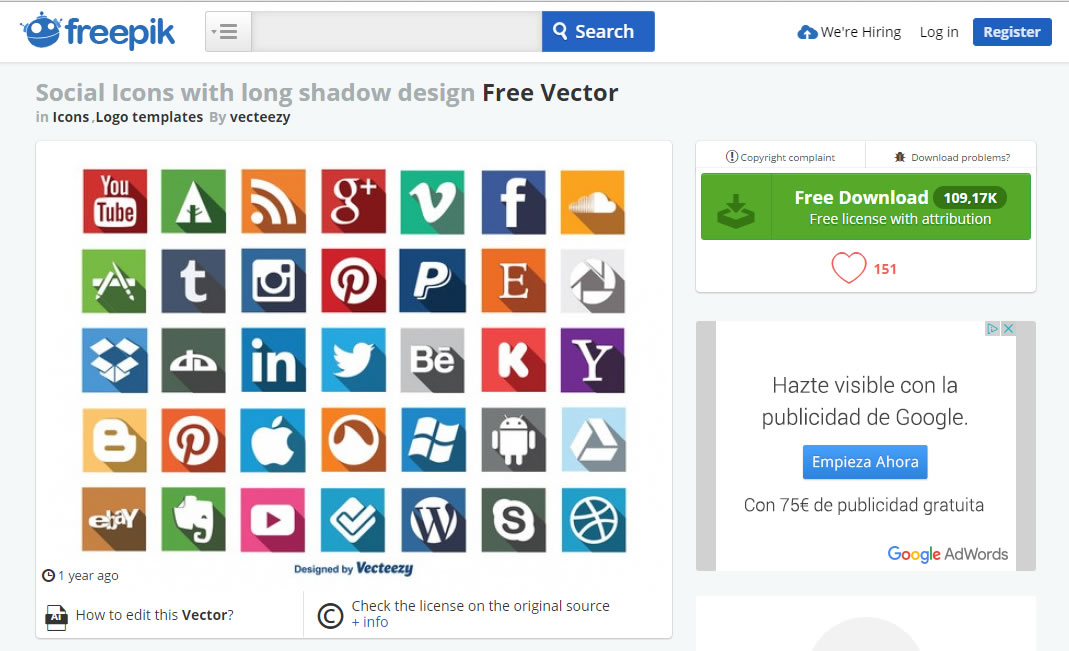Click "Empieza Ahora" in the Google ad
Viewport: 1069px width, 651px height.
[x=864, y=462]
